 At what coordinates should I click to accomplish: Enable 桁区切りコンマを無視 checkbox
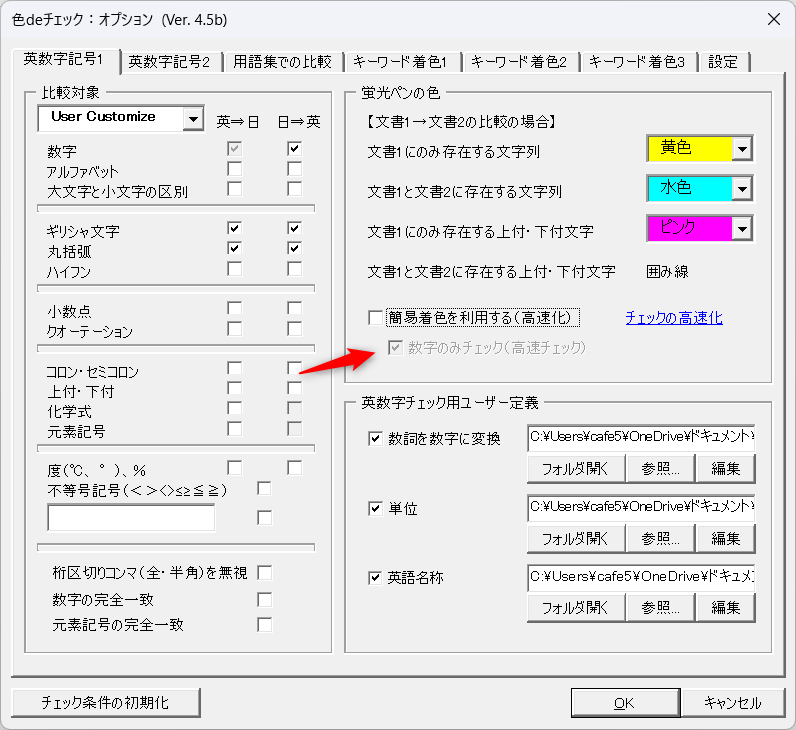click(x=265, y=573)
